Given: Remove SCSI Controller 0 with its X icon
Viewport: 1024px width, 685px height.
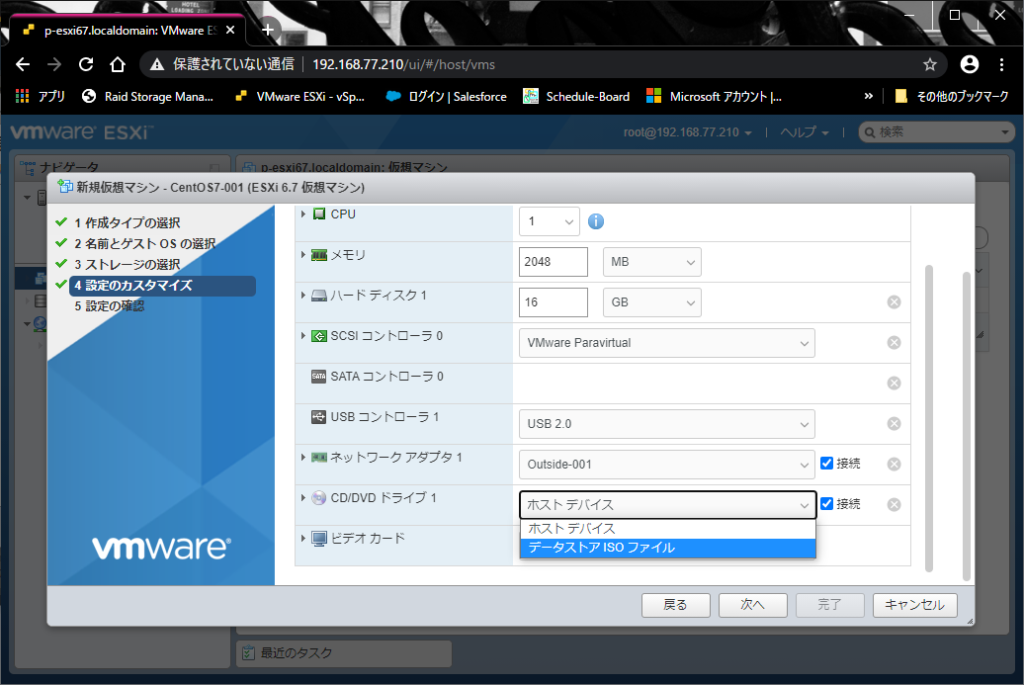Looking at the screenshot, I should (894, 343).
